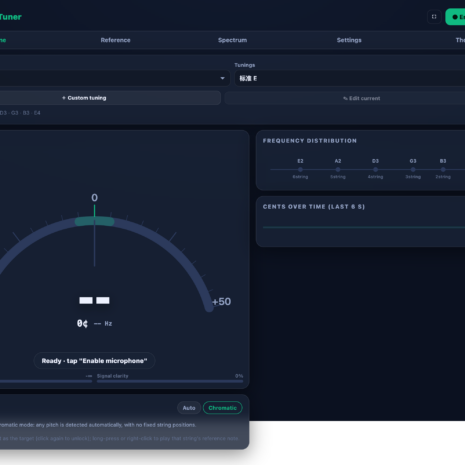
Task: Click the fullscreen toggle icon in the header
Action: click(x=434, y=17)
